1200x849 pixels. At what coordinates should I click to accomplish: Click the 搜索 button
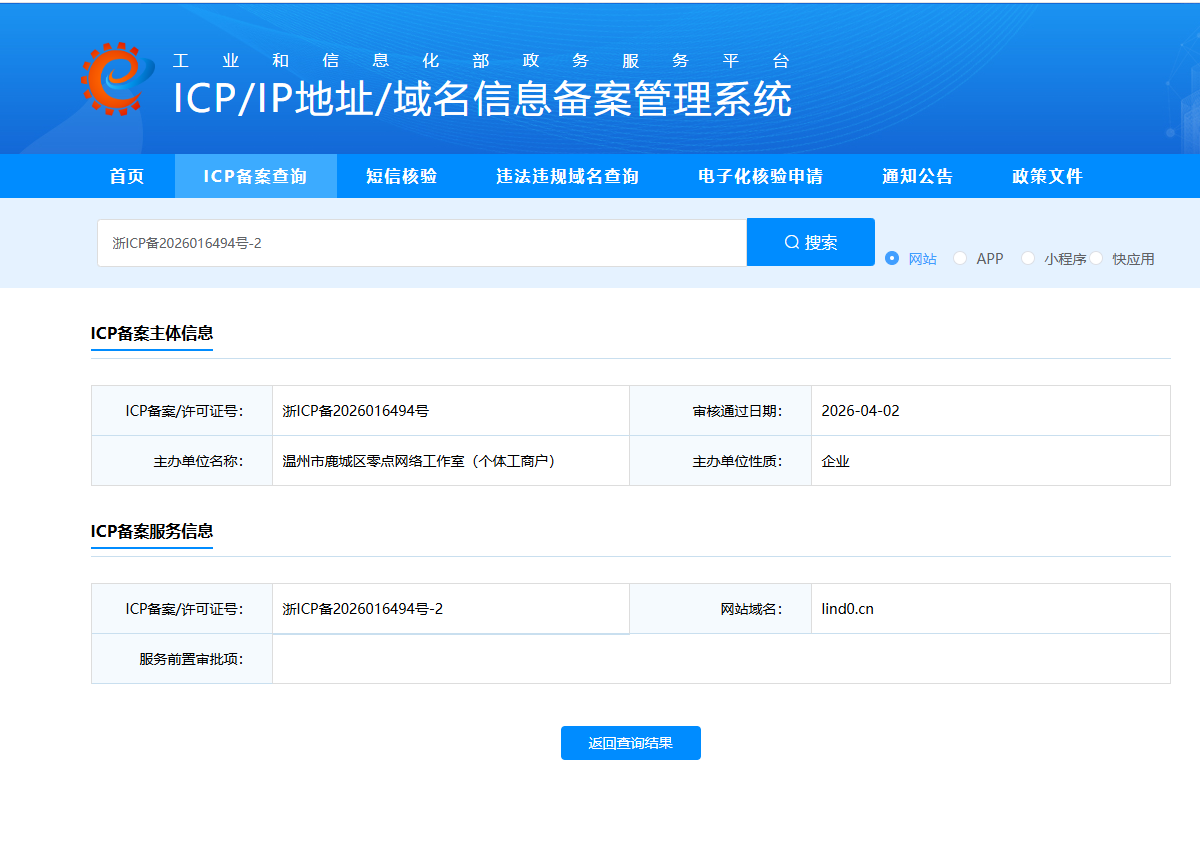[x=811, y=242]
